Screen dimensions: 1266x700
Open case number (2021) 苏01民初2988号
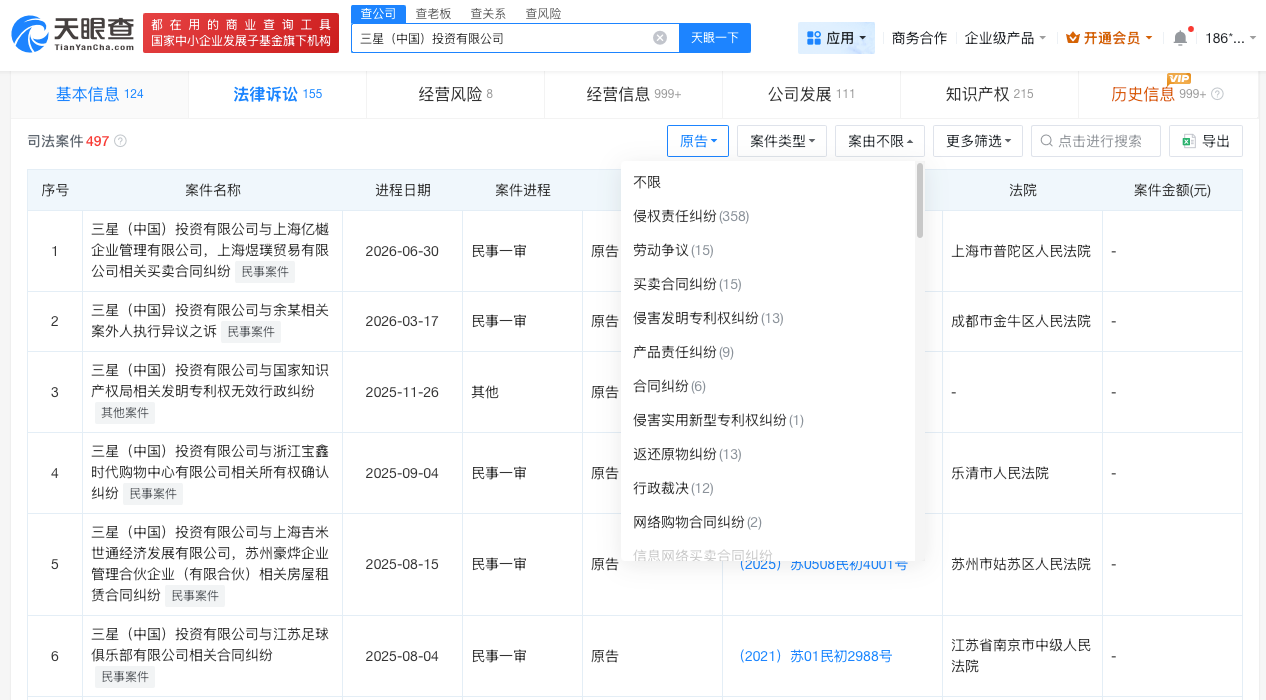tap(815, 656)
